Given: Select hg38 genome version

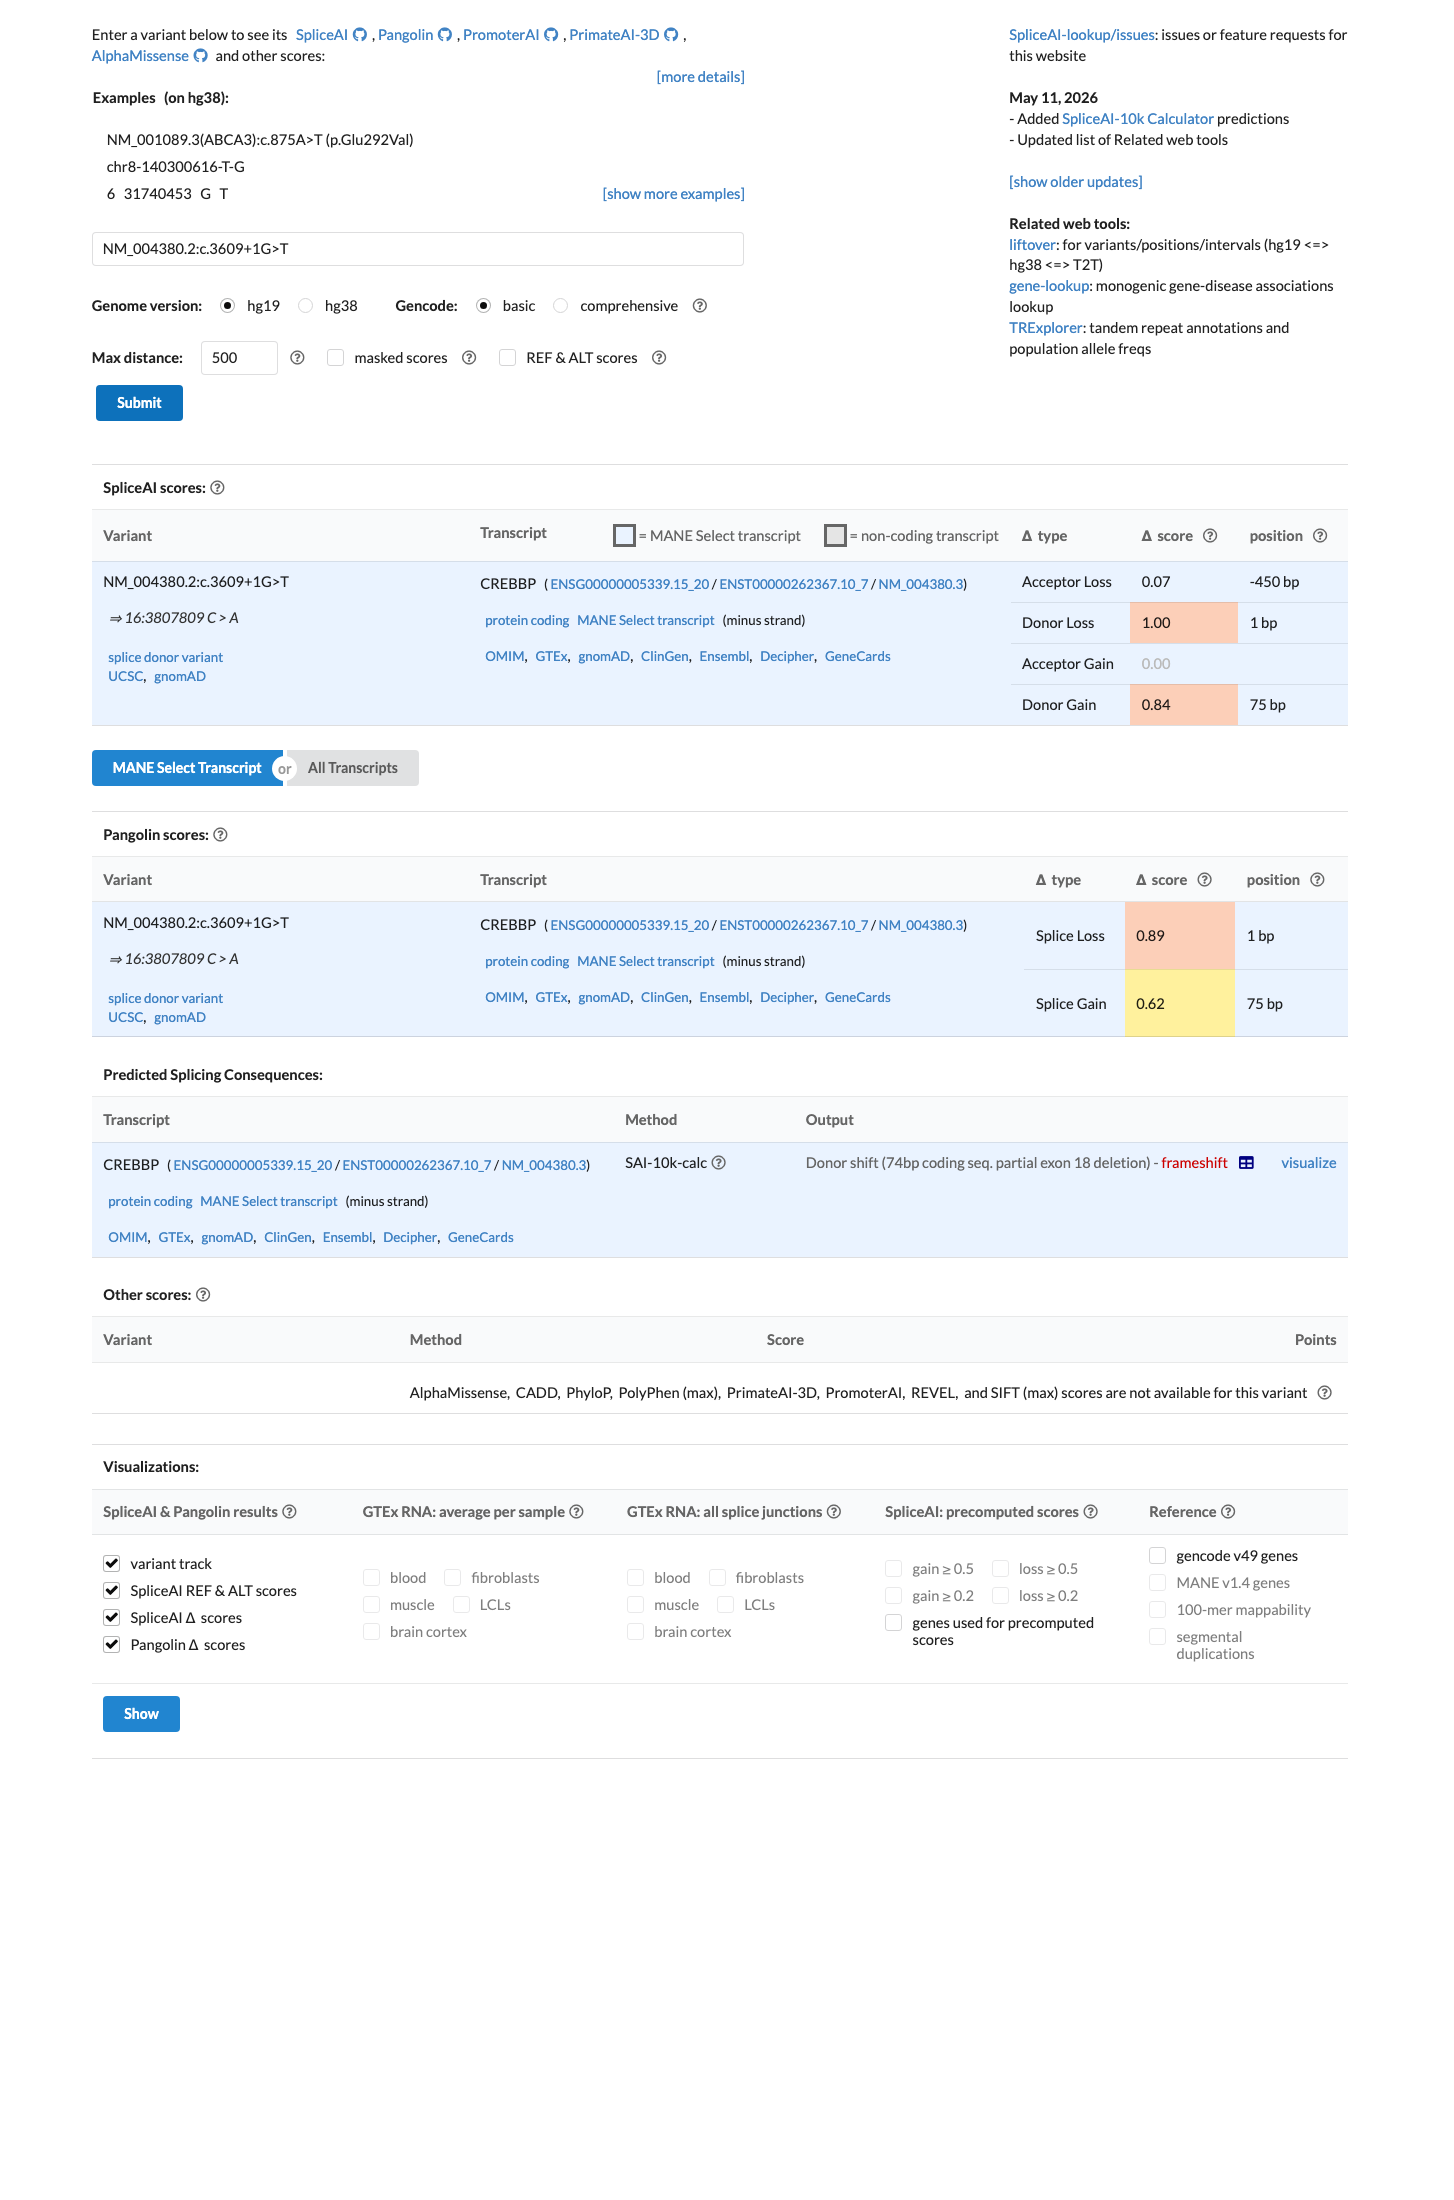Looking at the screenshot, I should point(306,306).
